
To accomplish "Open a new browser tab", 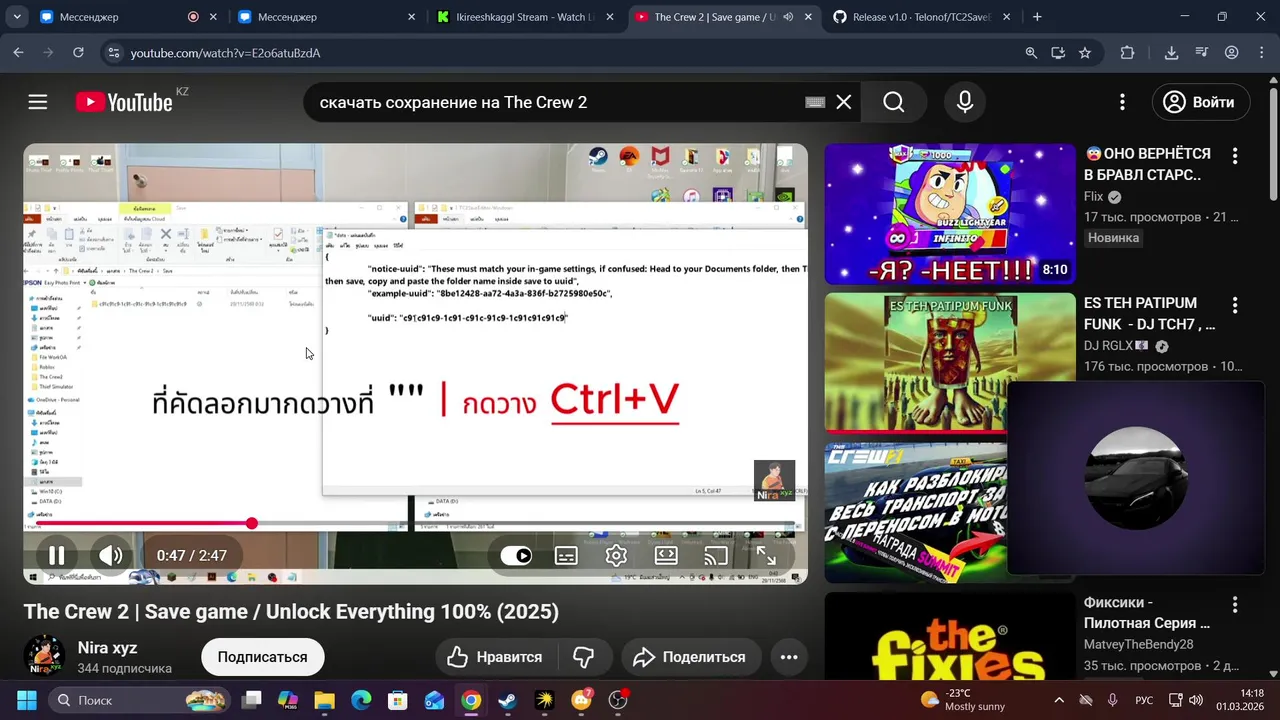I will coord(1037,17).
